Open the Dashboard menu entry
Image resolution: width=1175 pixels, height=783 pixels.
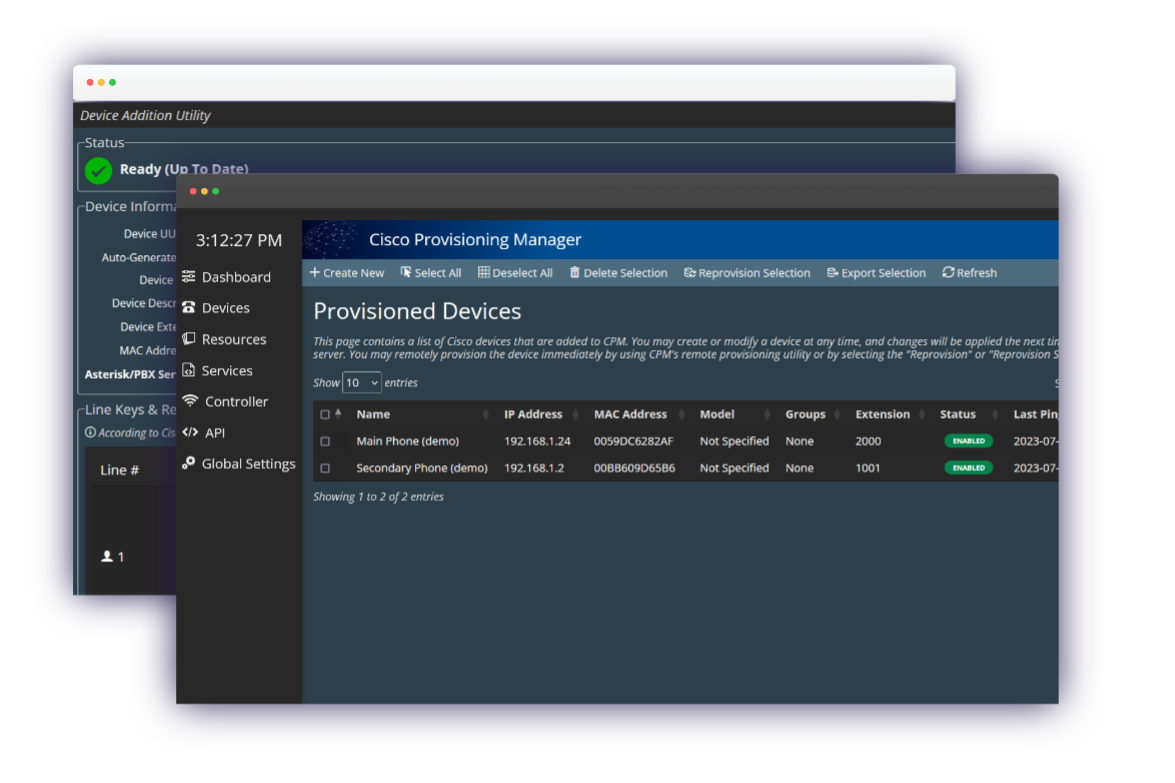point(236,277)
